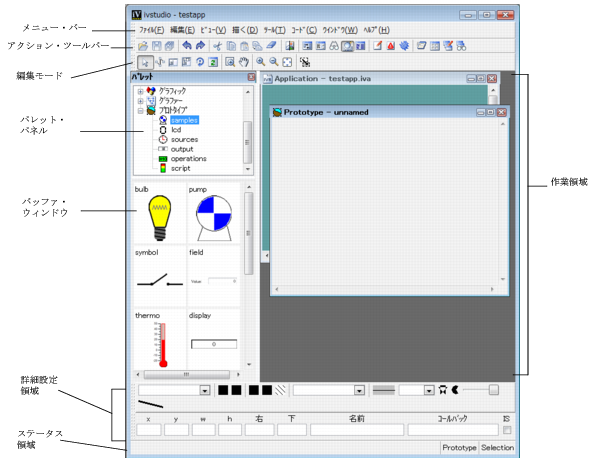The image size is (602, 462).
Task: Click the sources clock icon in tree
Action: tap(162, 139)
